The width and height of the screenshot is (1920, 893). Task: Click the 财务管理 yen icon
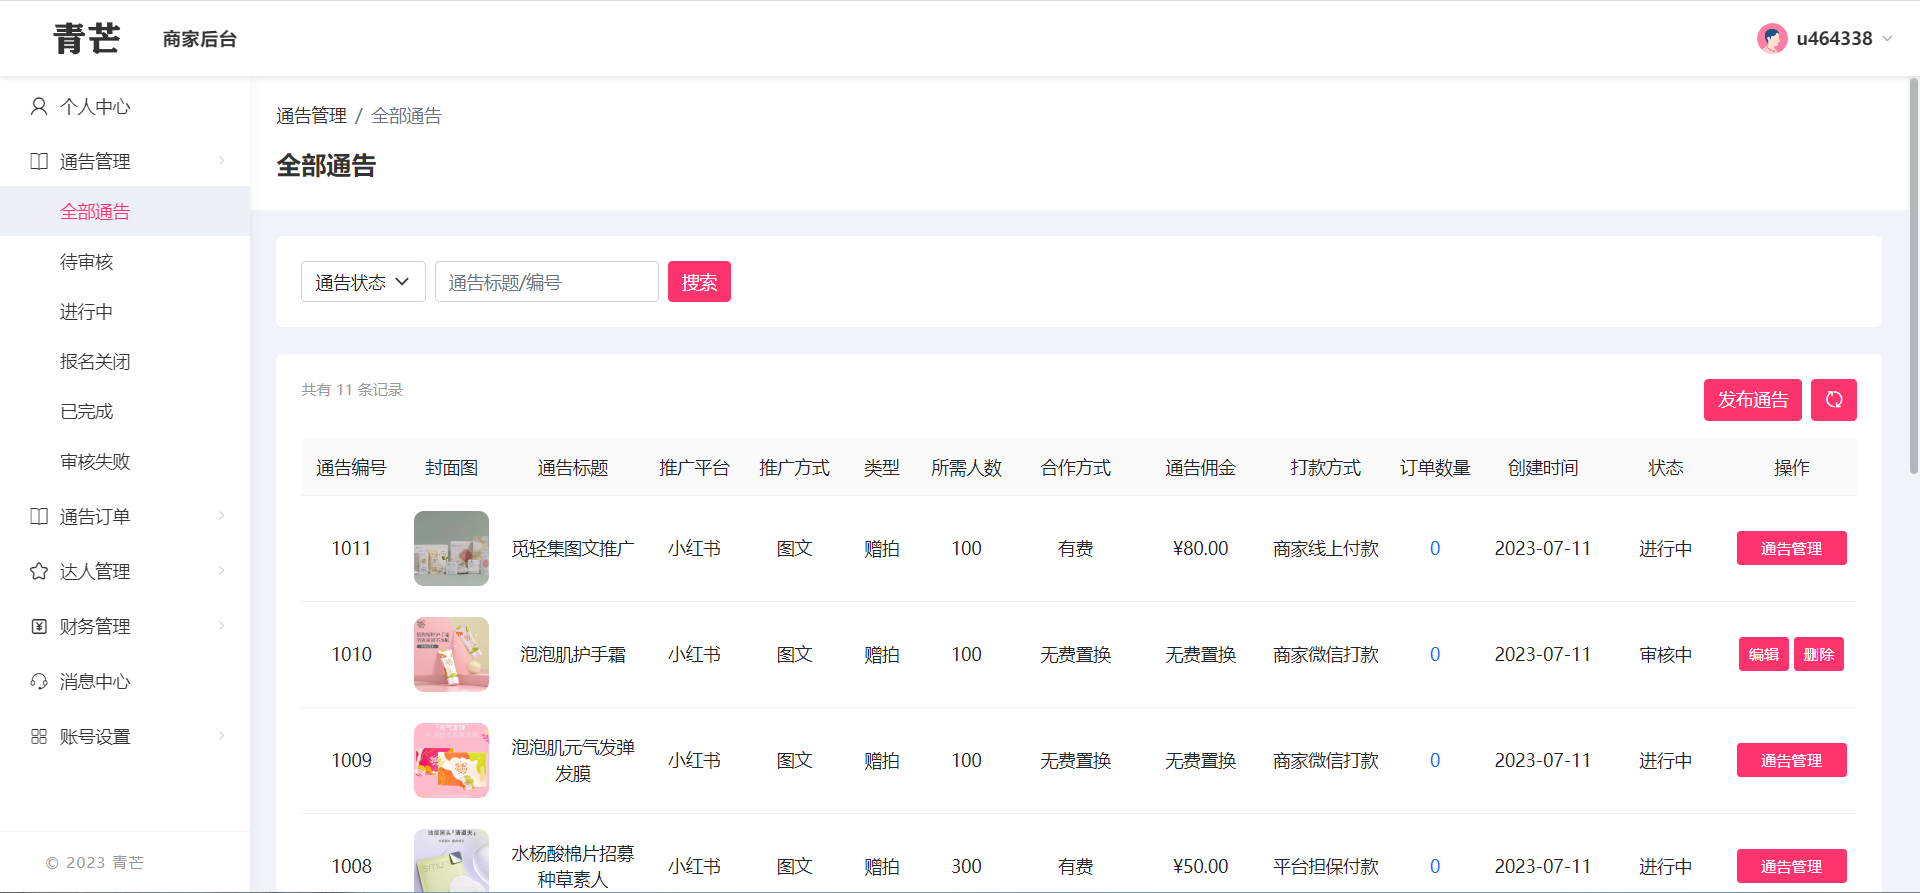(x=39, y=626)
